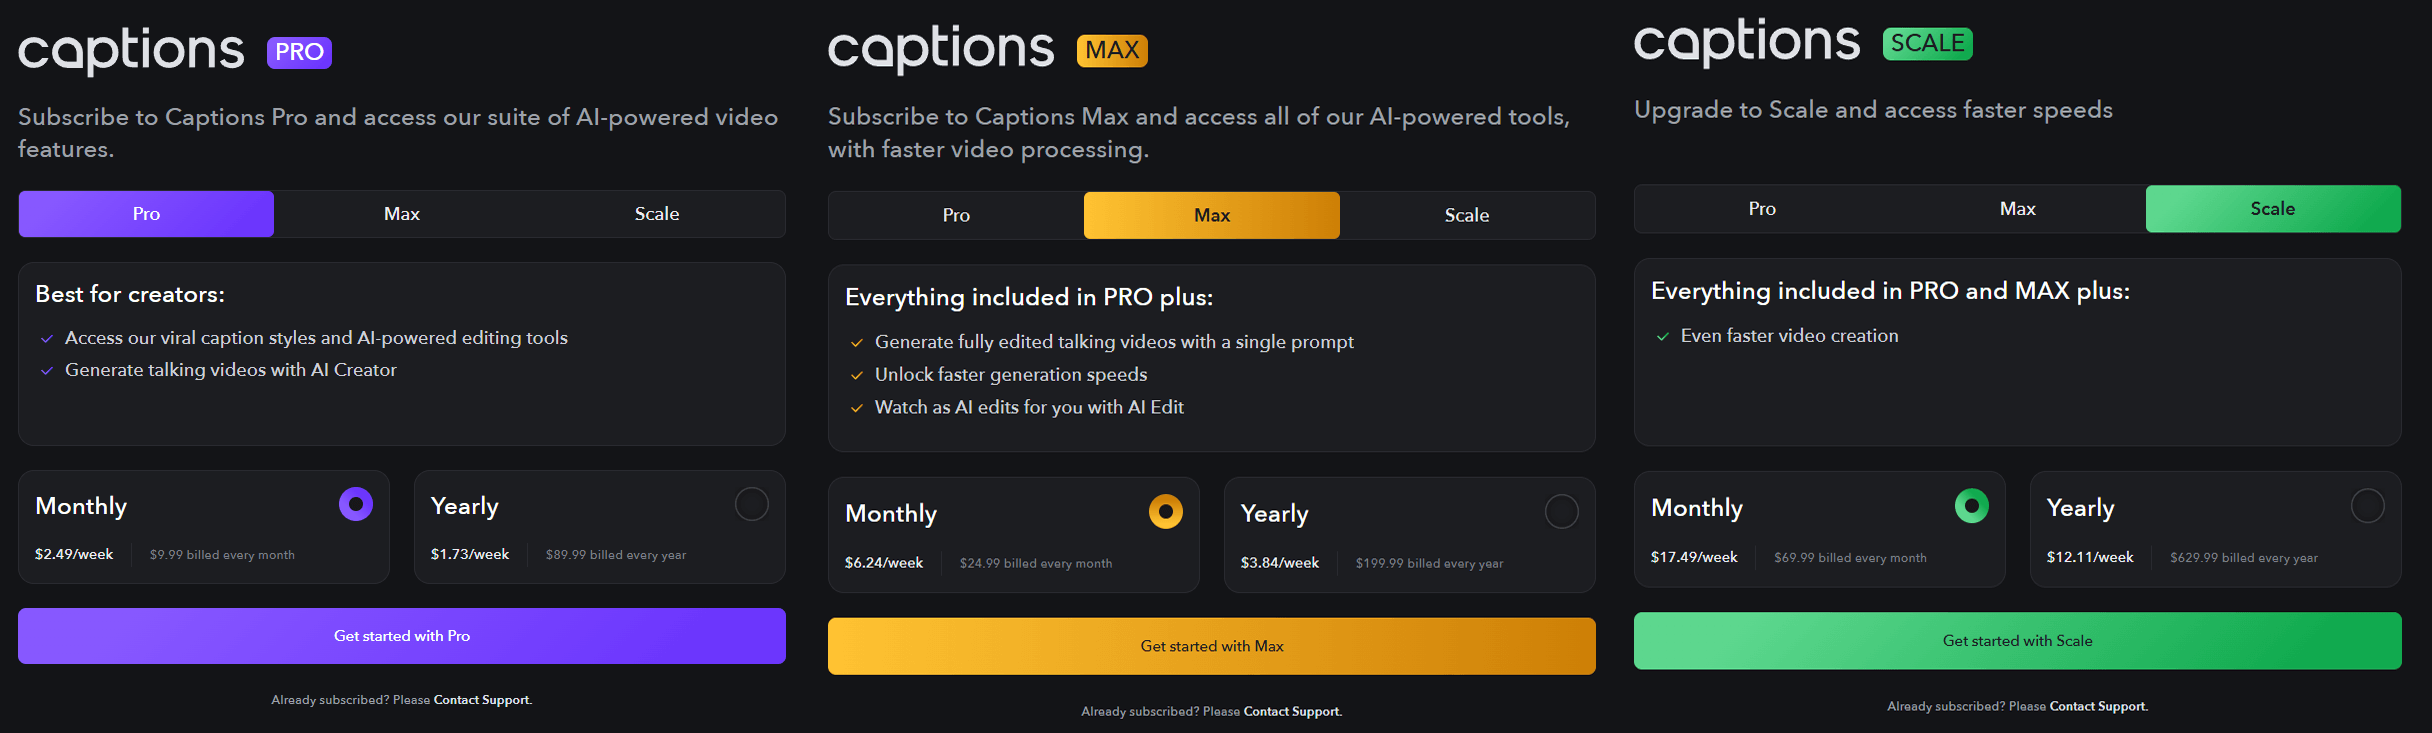
Task: Click the orange MAX badge logo
Action: click(x=1112, y=50)
